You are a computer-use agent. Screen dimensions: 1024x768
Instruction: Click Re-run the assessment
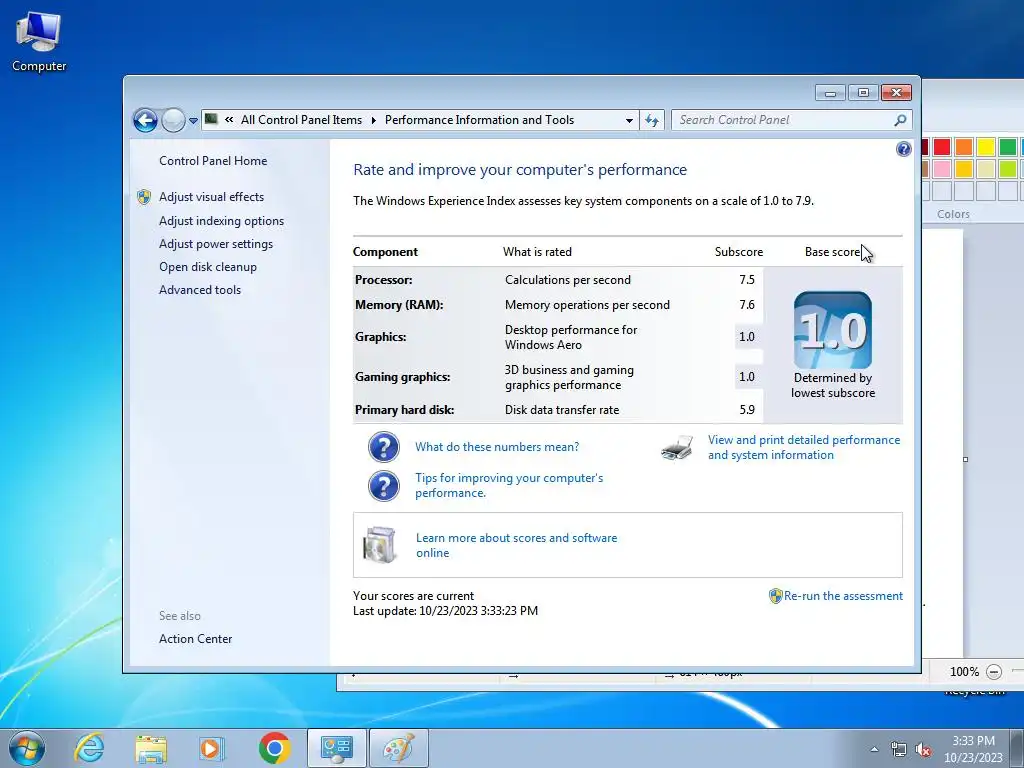(x=843, y=596)
